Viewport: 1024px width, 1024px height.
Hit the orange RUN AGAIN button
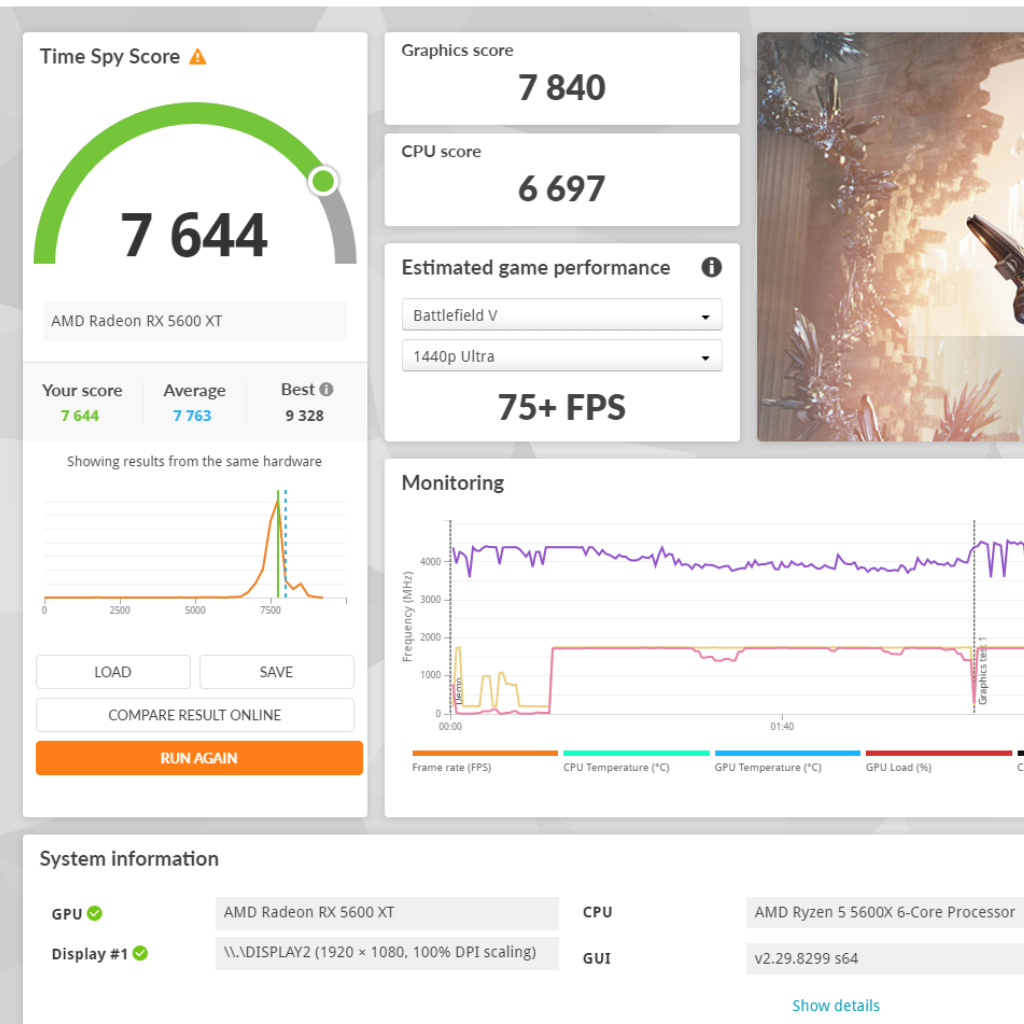[199, 758]
